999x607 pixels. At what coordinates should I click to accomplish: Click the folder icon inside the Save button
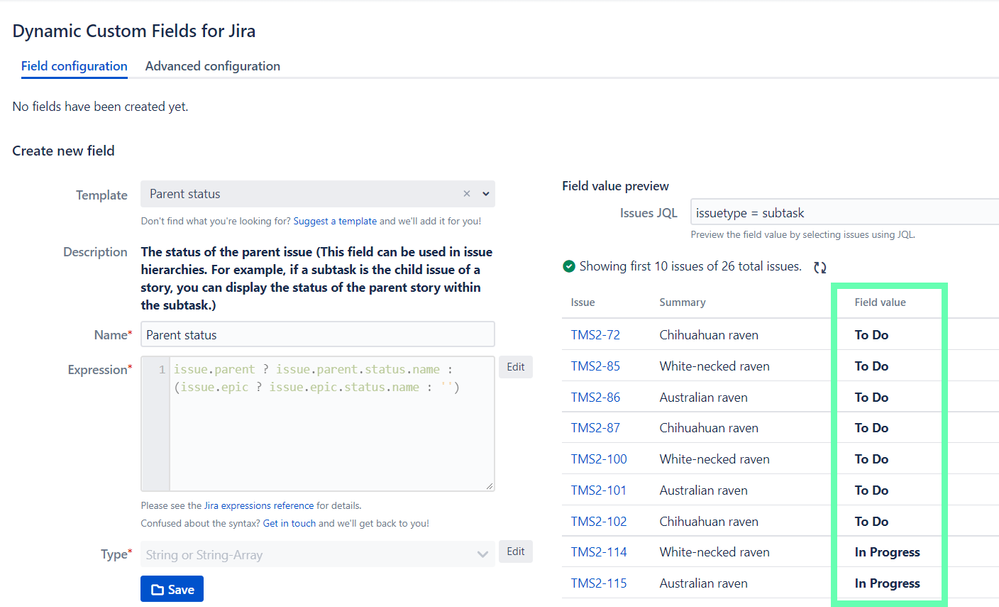(x=157, y=588)
